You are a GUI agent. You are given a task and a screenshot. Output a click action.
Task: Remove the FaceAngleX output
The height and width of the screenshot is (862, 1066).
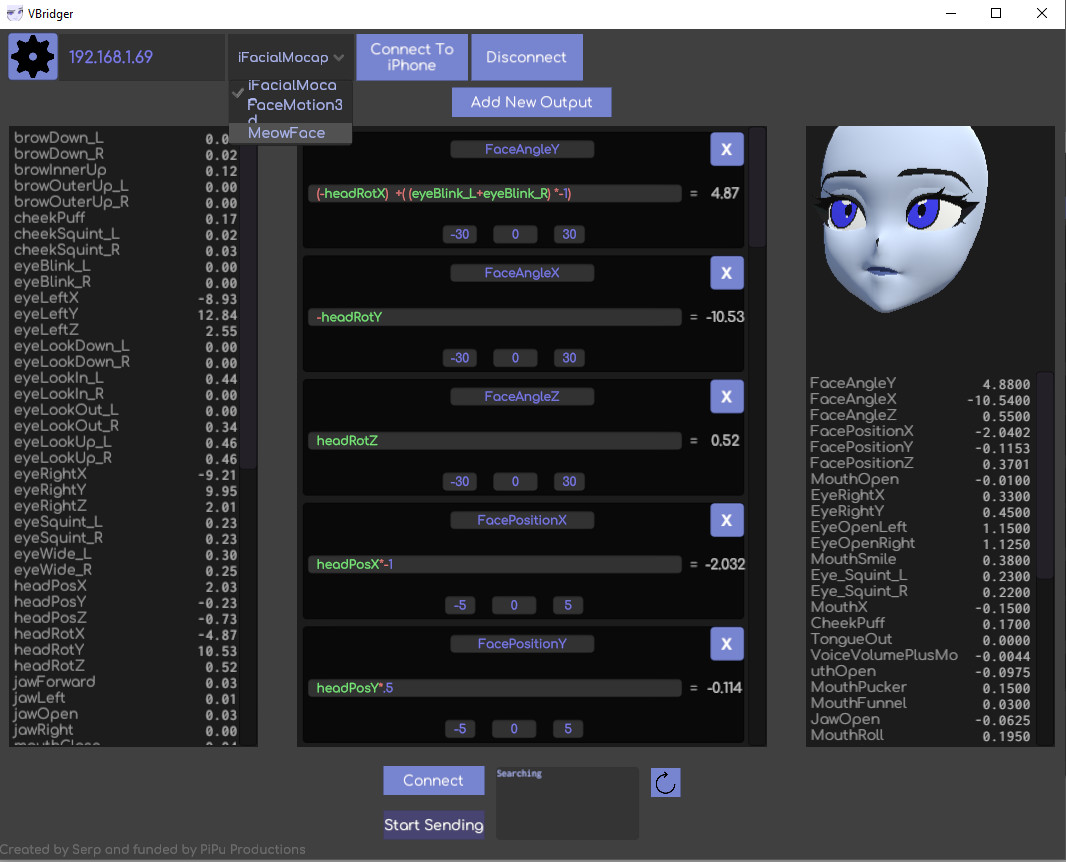click(x=727, y=272)
